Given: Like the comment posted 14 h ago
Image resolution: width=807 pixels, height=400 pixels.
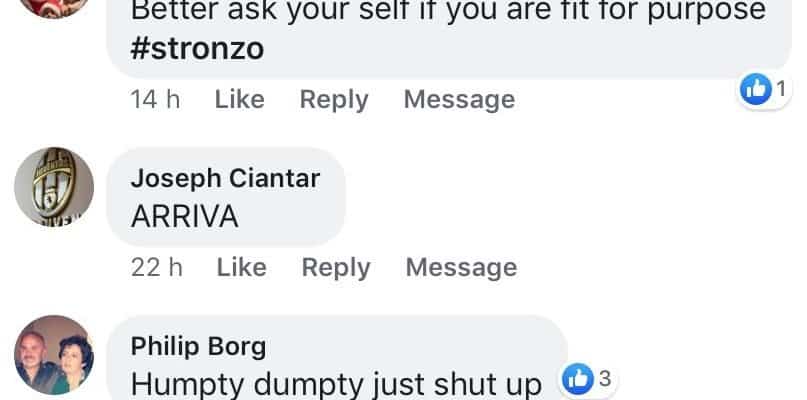Looking at the screenshot, I should click(x=240, y=99).
